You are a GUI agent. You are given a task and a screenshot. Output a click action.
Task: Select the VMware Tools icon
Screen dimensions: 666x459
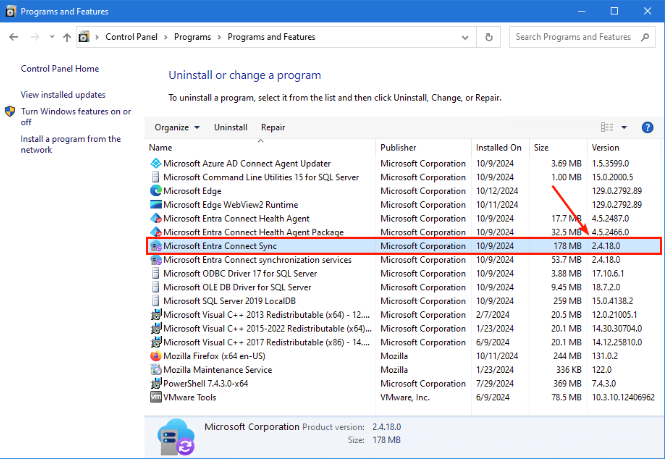156,397
